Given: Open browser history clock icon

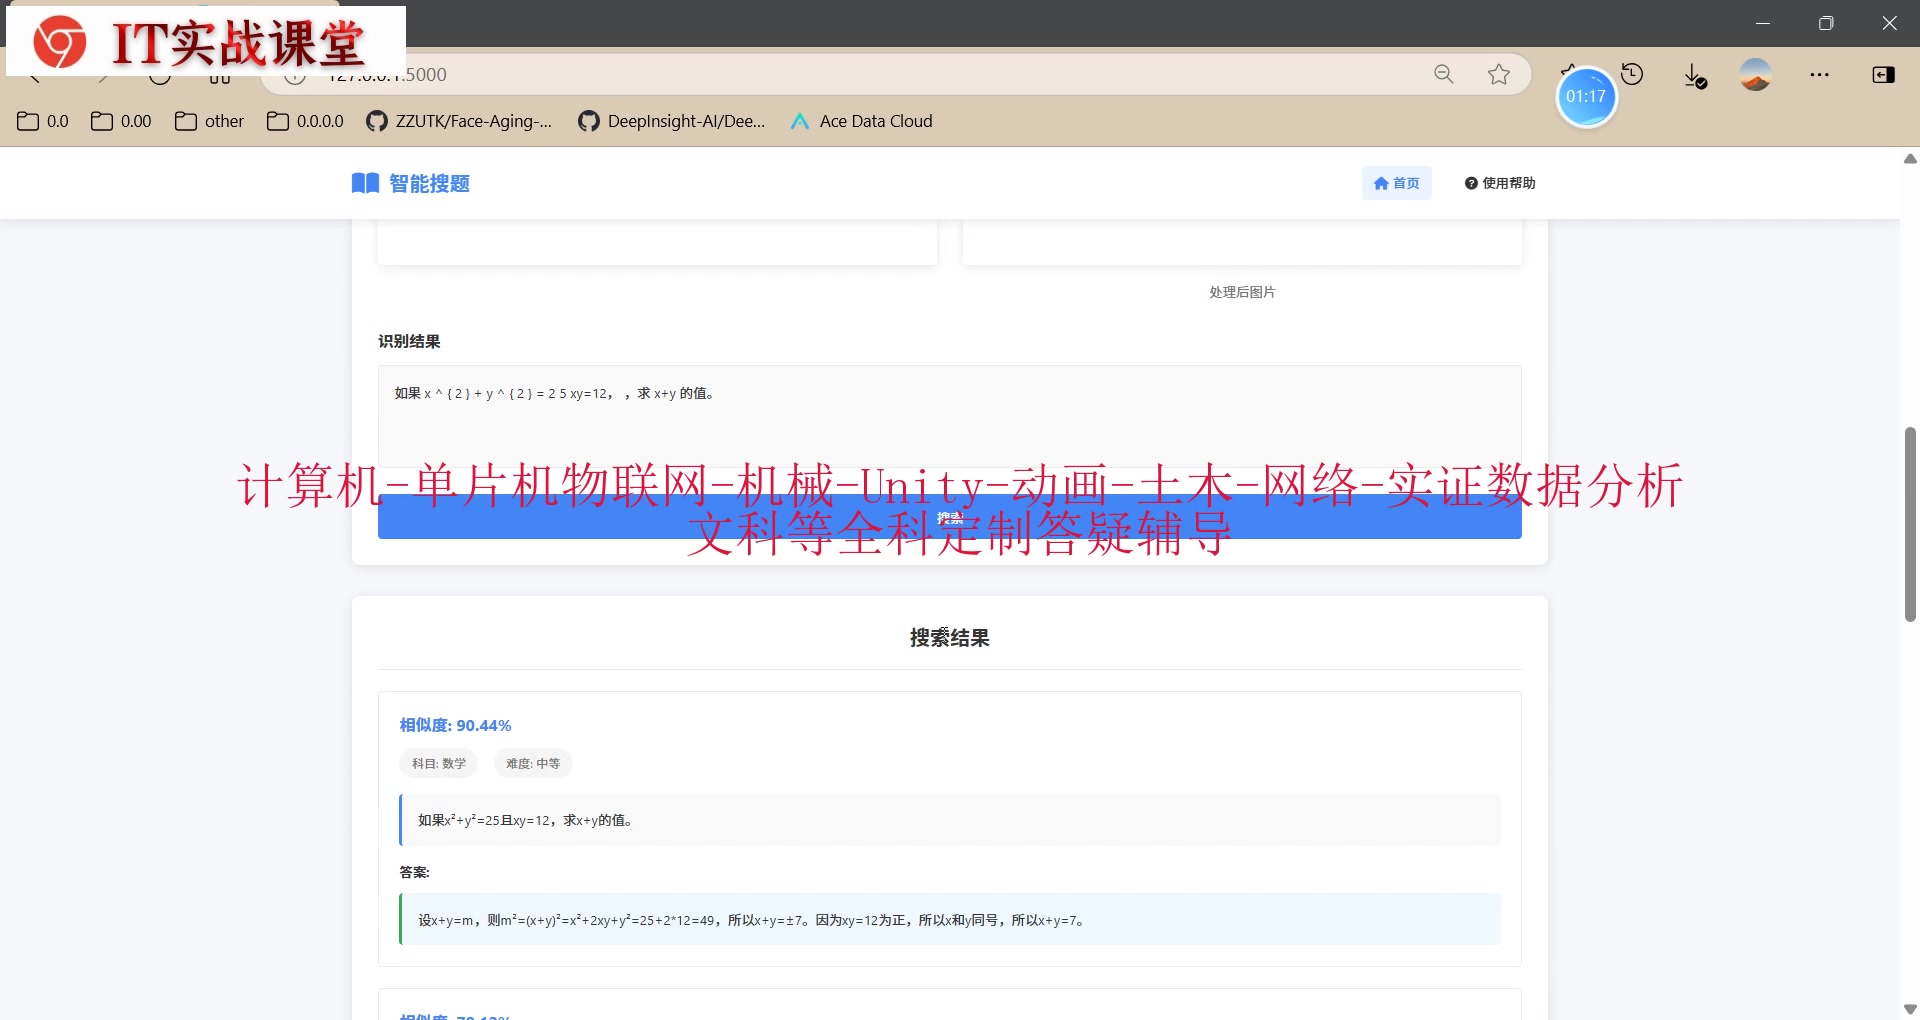Looking at the screenshot, I should 1632,74.
